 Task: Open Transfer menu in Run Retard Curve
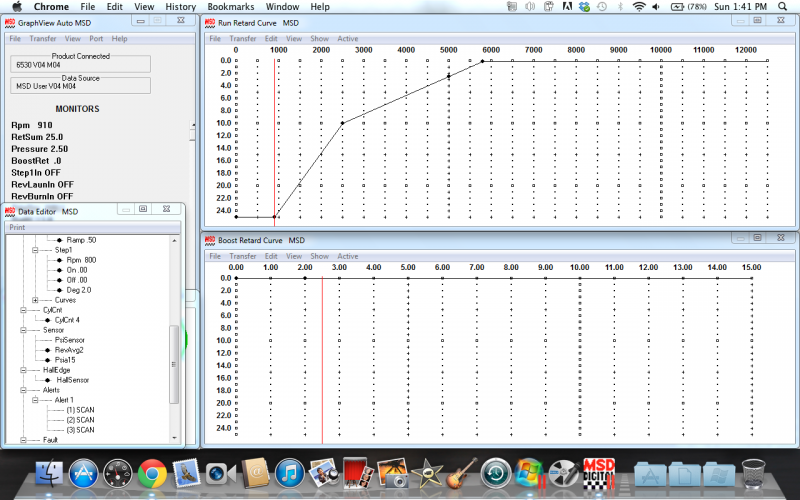(x=244, y=39)
